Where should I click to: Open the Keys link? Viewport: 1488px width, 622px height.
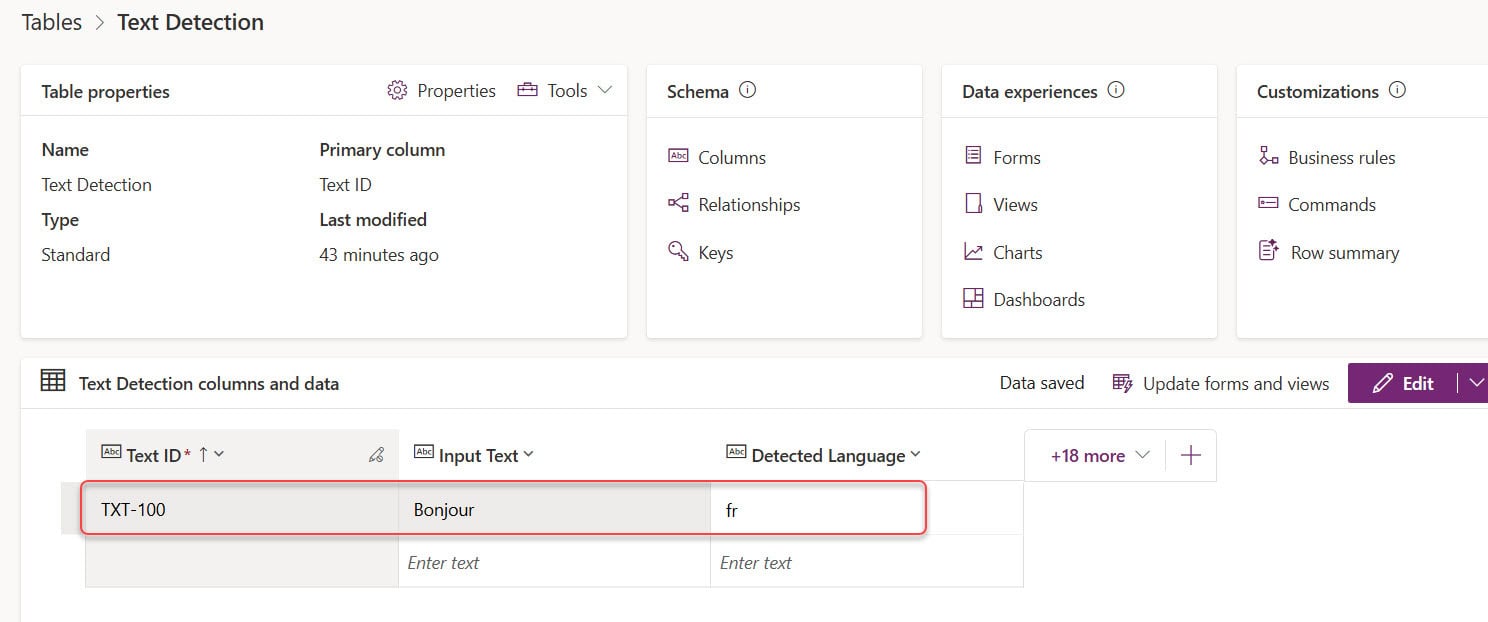716,253
